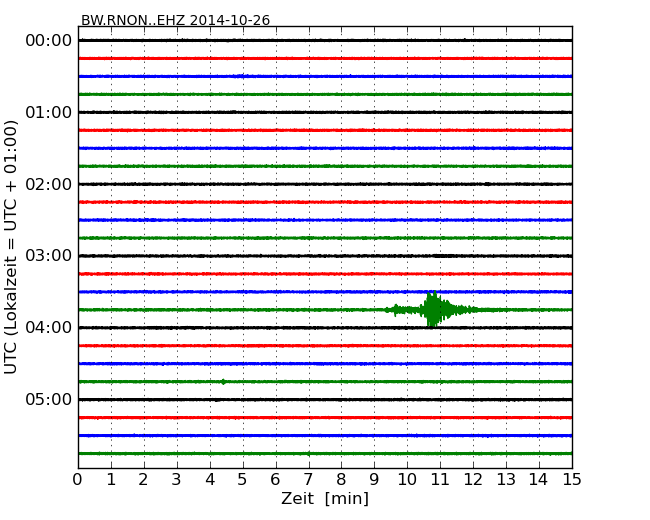Click the black trace at 01:00
650x520 pixels.
click(325, 112)
